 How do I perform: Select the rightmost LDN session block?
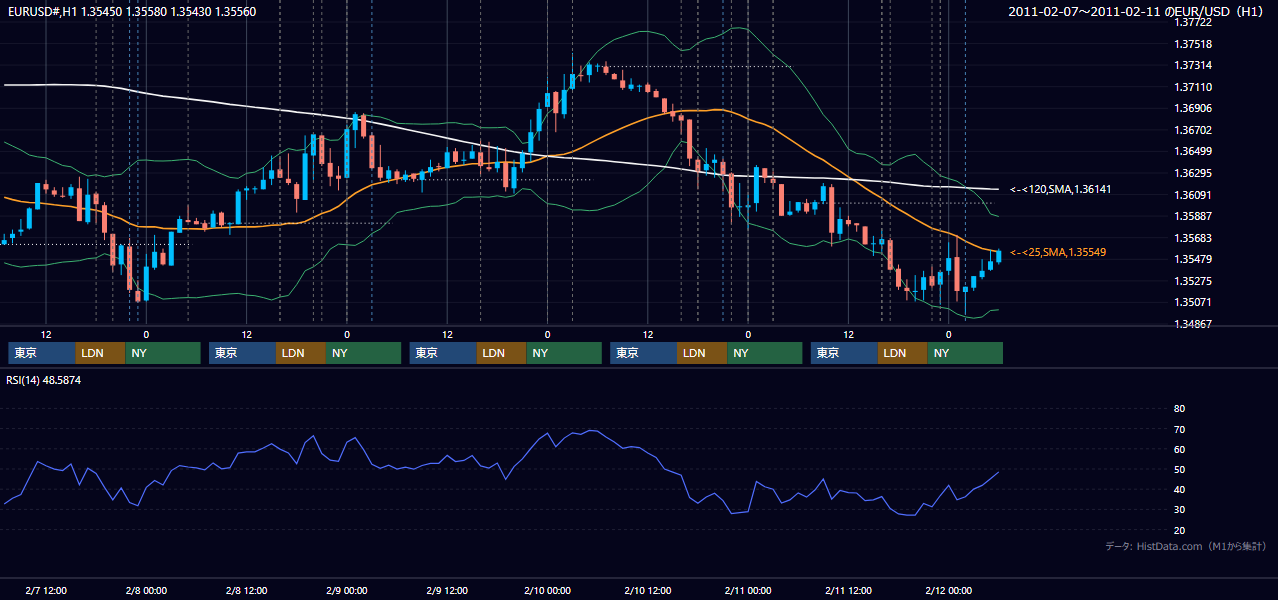[x=903, y=353]
